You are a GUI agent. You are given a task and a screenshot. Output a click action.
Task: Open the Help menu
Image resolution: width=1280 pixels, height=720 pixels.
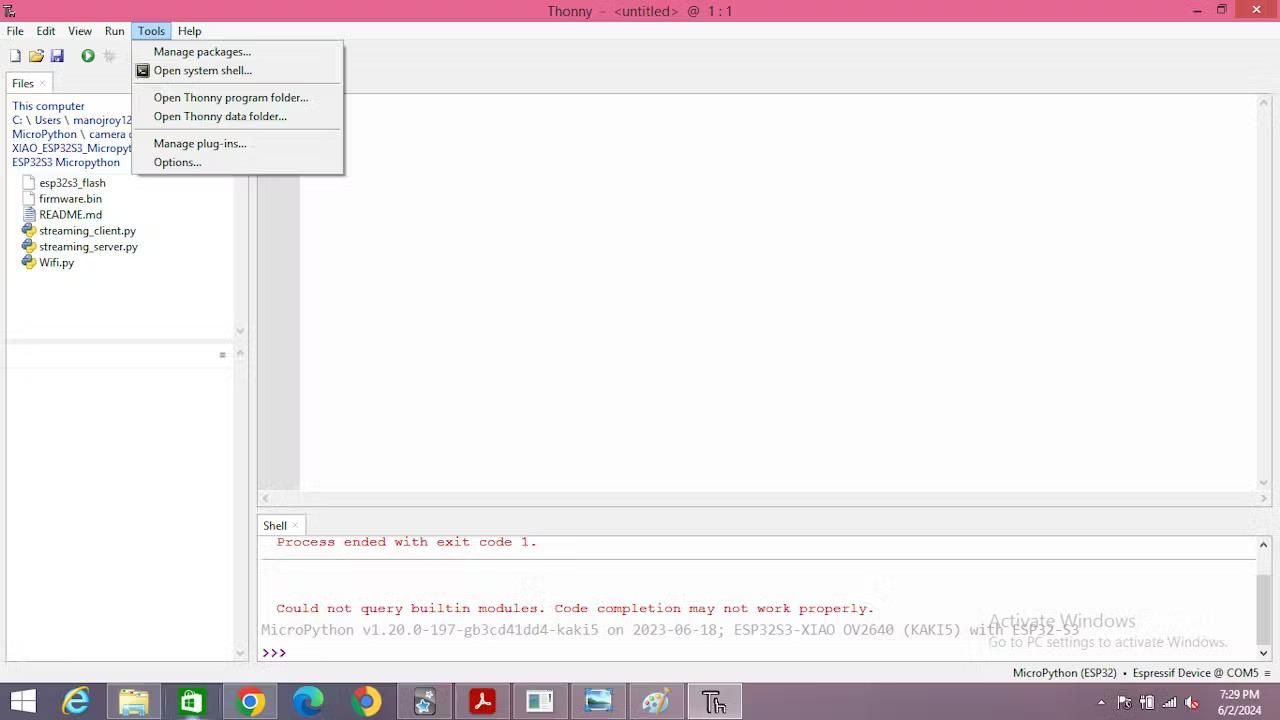(x=190, y=31)
